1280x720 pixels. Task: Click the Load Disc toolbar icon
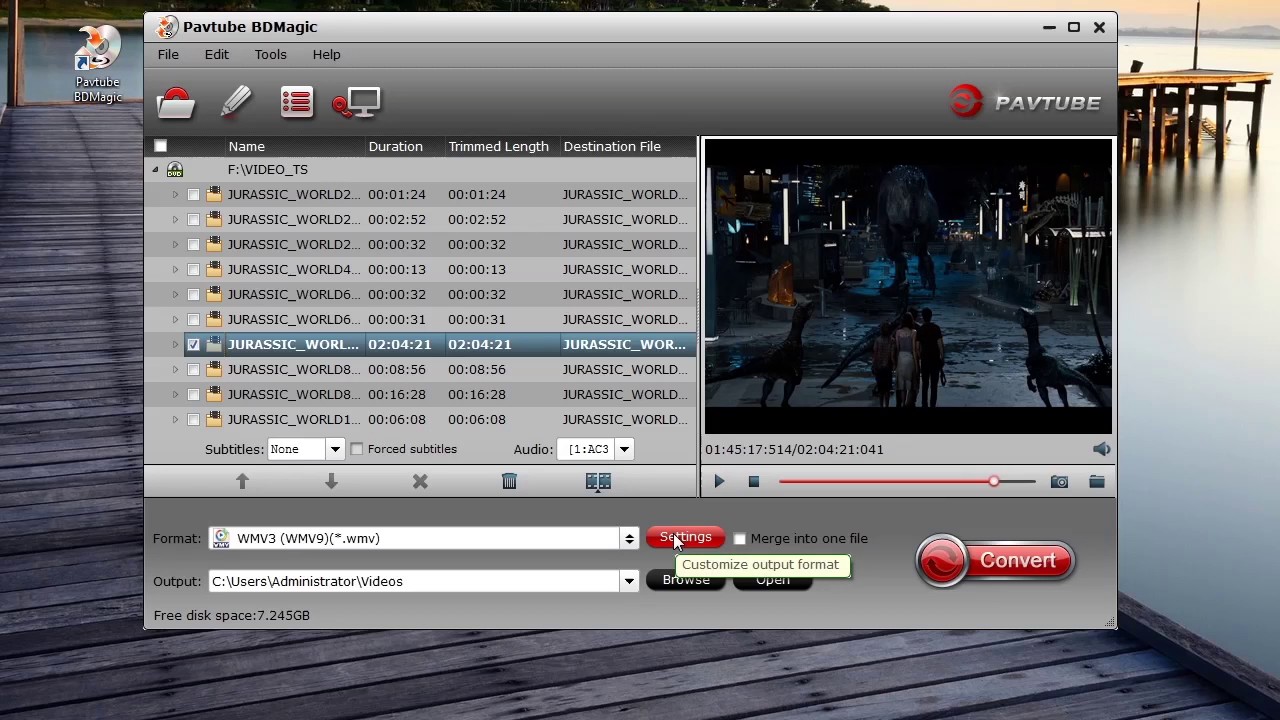coord(176,102)
